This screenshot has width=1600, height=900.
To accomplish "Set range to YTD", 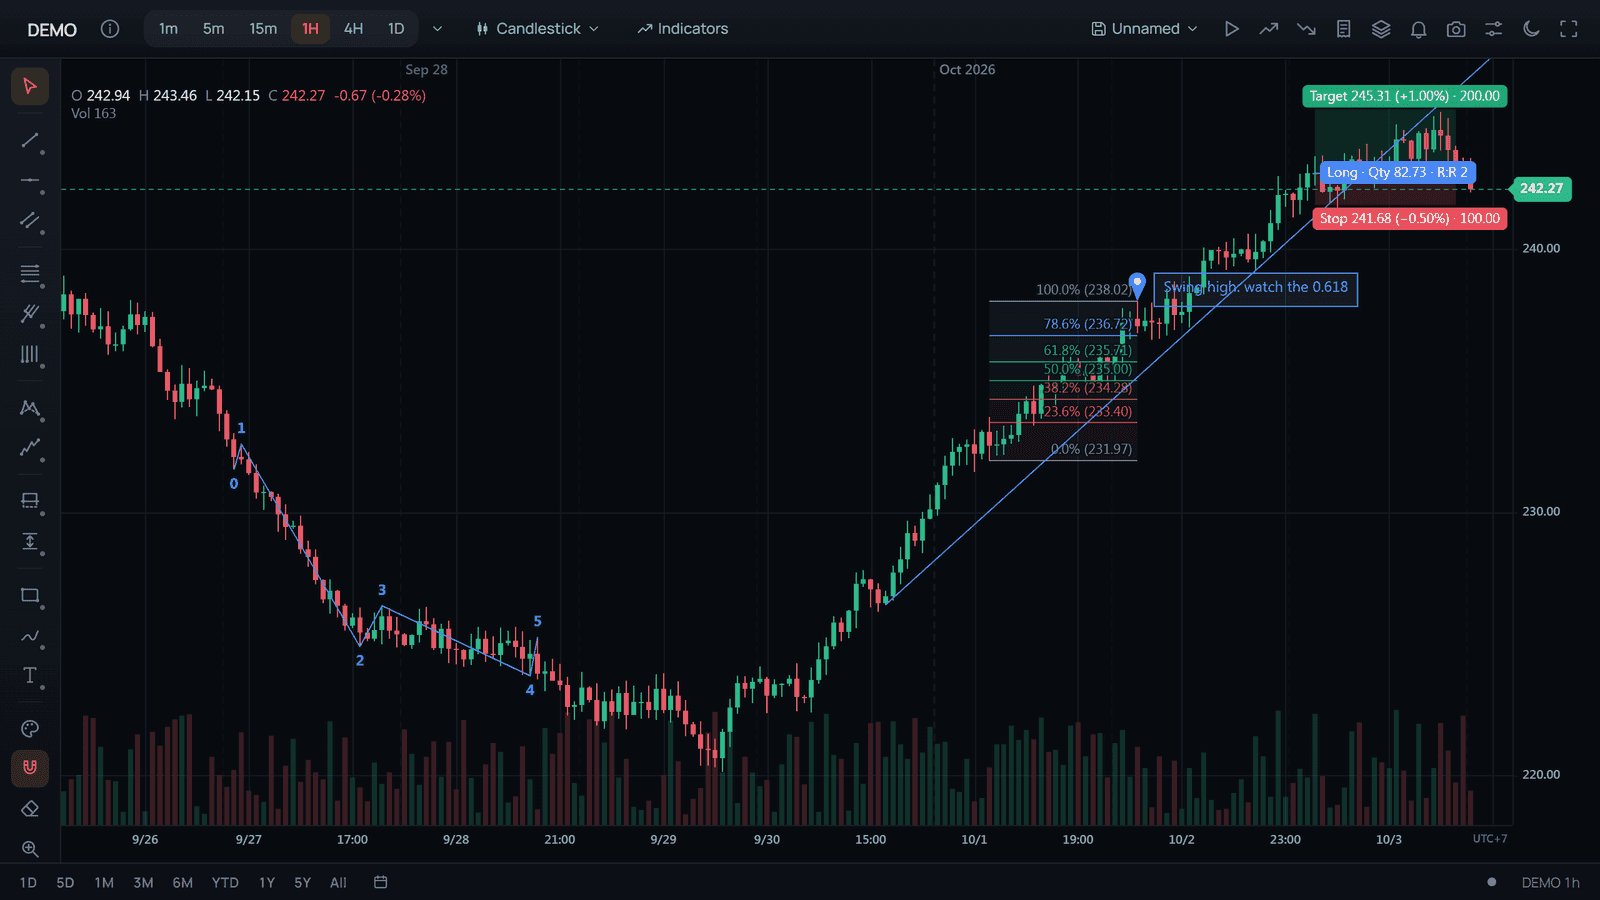I will (225, 883).
